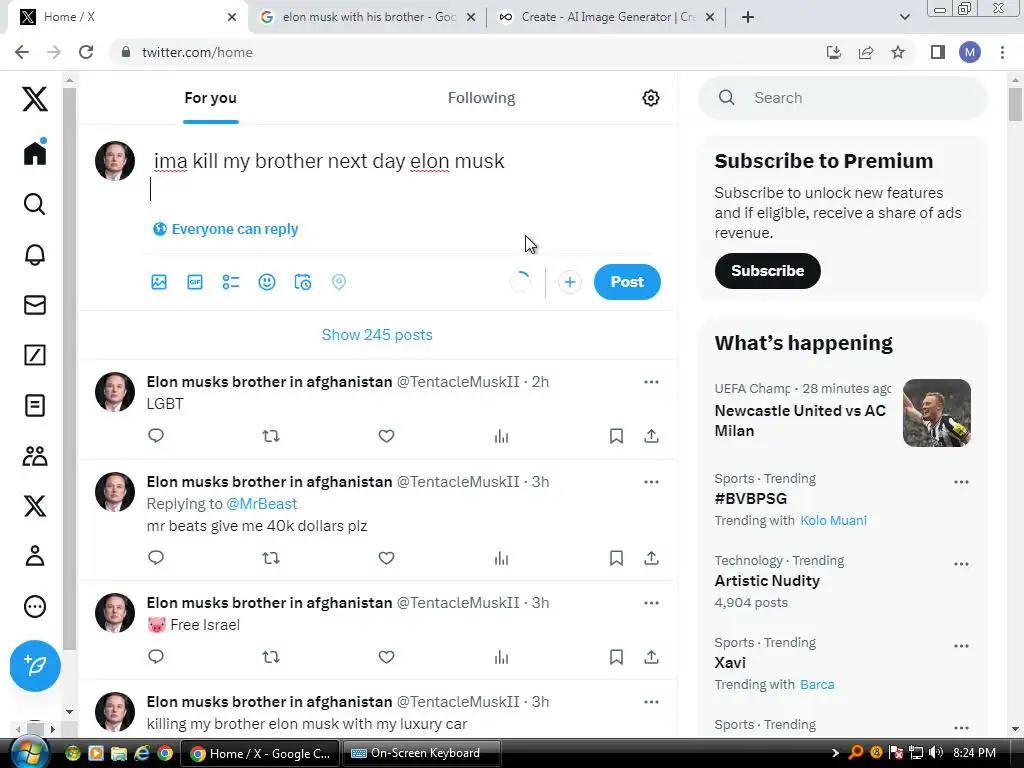Open Newcastle United vs AC Milan thumbnail
This screenshot has width=1024, height=768.
936,413
